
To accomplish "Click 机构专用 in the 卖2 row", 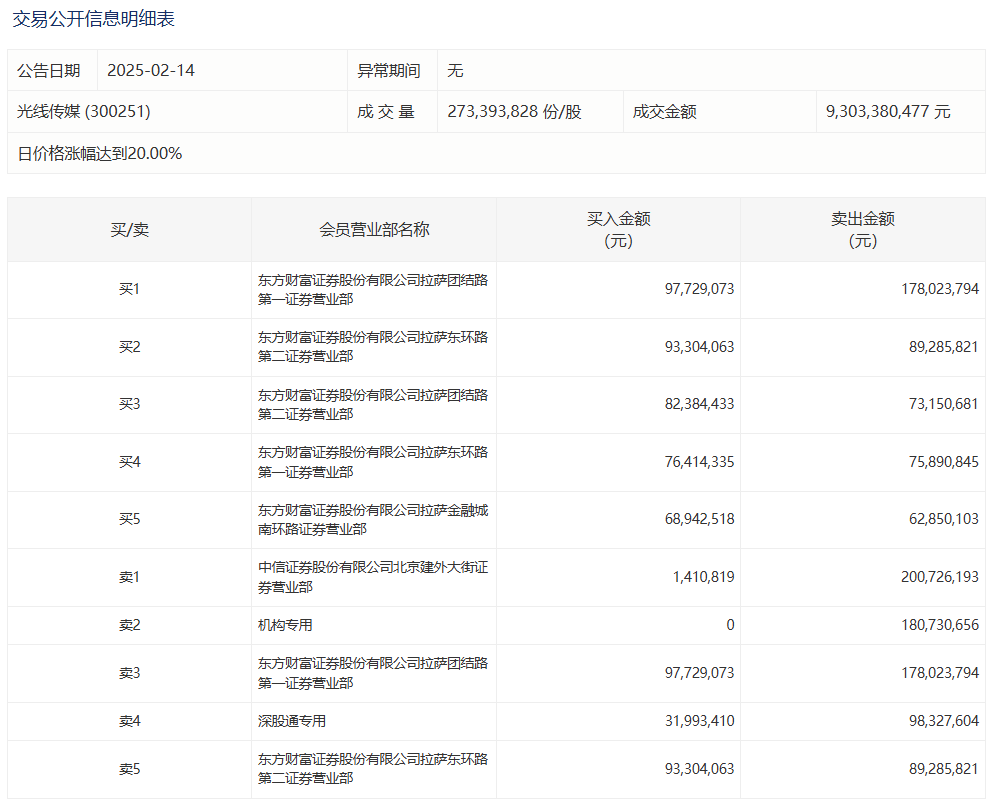I will coord(285,625).
